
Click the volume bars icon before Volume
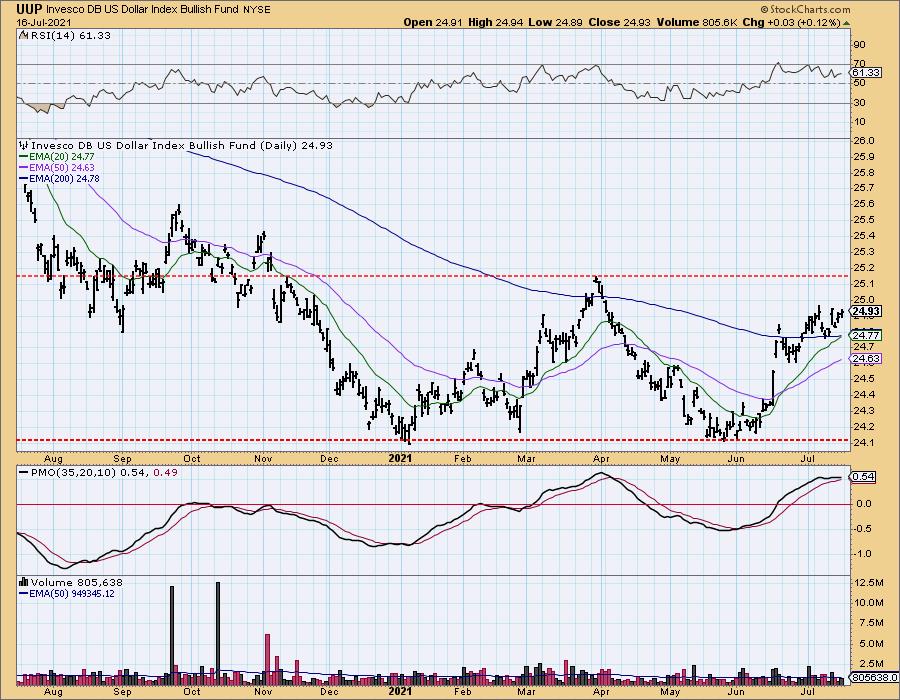point(24,582)
